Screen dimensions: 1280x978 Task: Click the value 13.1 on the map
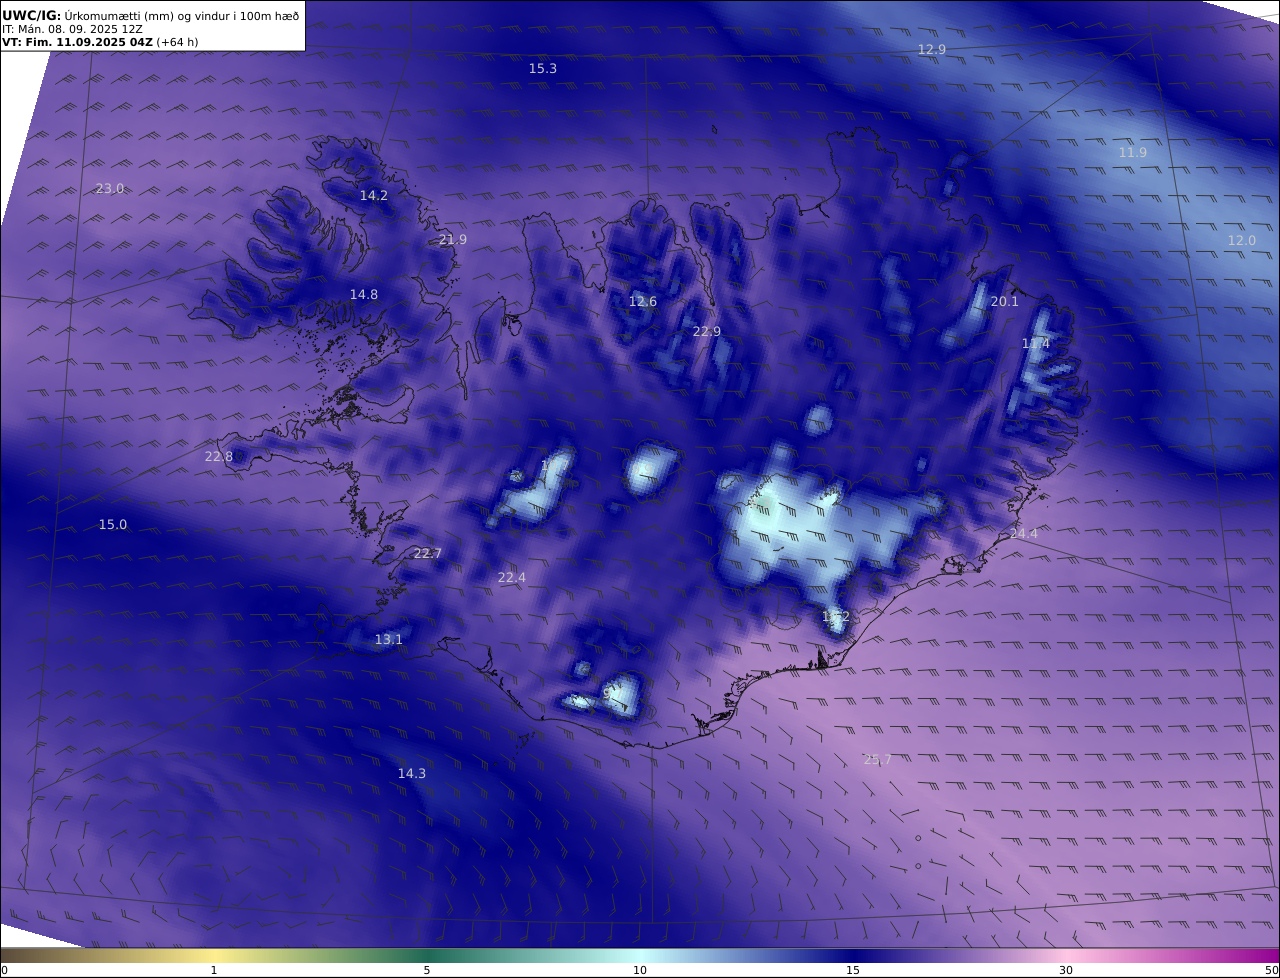tap(389, 639)
